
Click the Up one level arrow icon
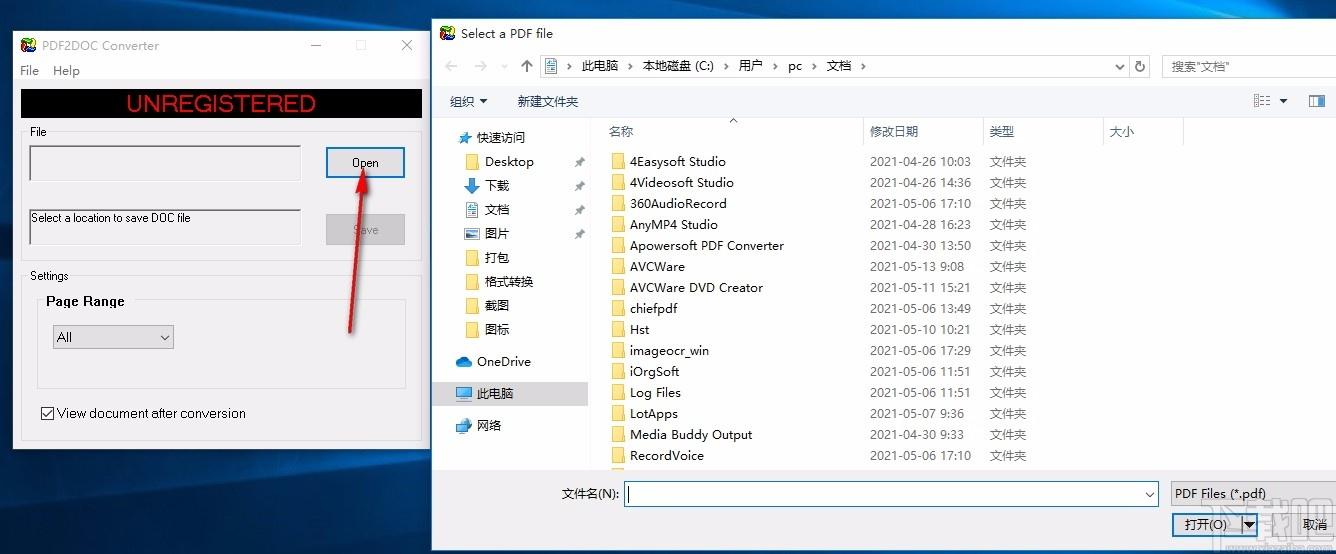tap(527, 66)
